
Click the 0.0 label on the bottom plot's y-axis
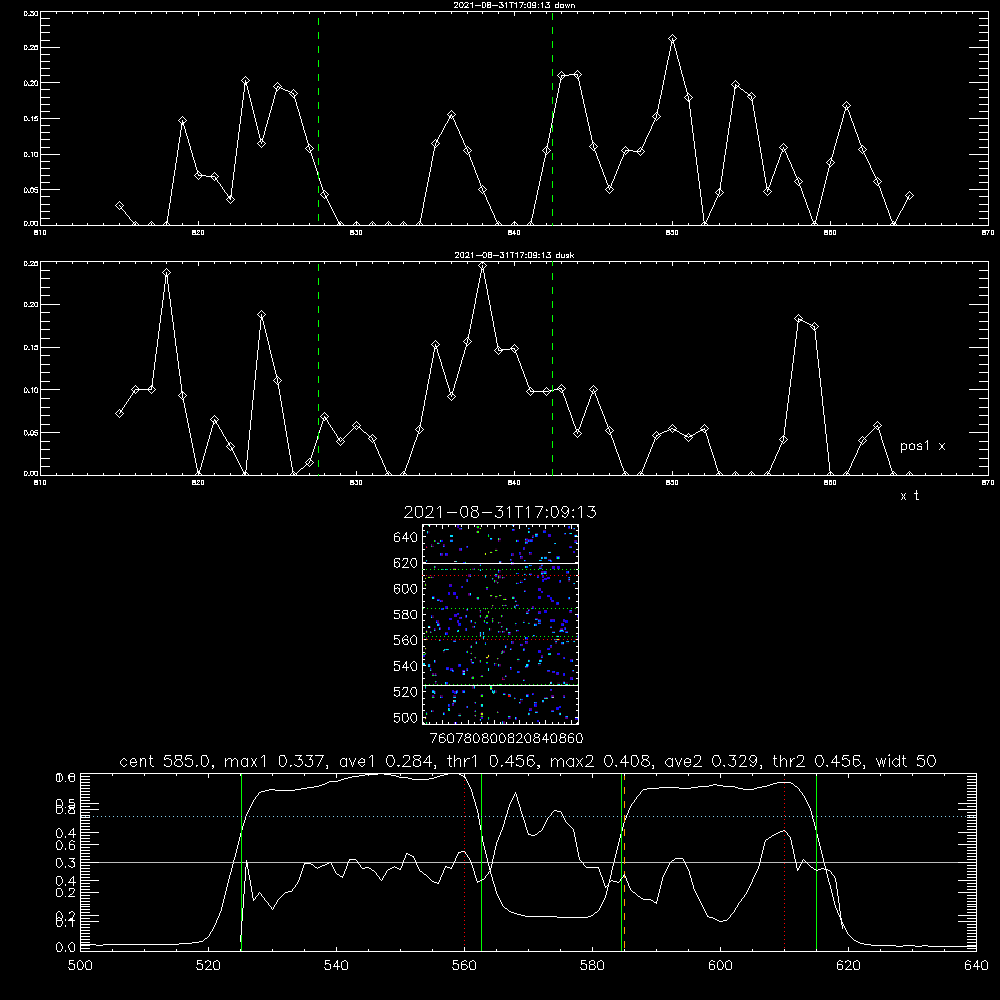point(66,947)
